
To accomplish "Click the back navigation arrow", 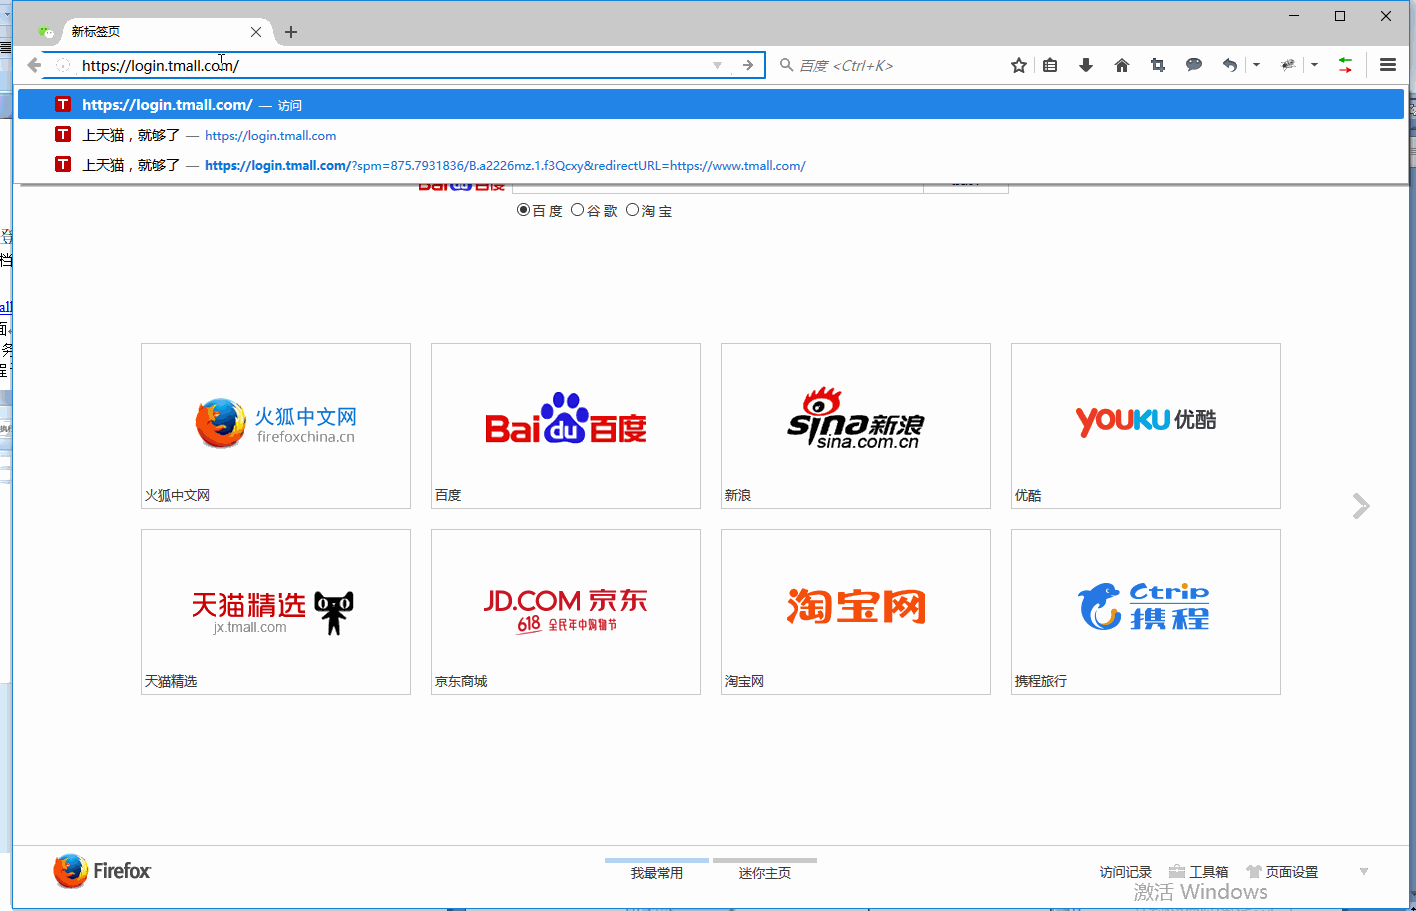I will (x=34, y=65).
